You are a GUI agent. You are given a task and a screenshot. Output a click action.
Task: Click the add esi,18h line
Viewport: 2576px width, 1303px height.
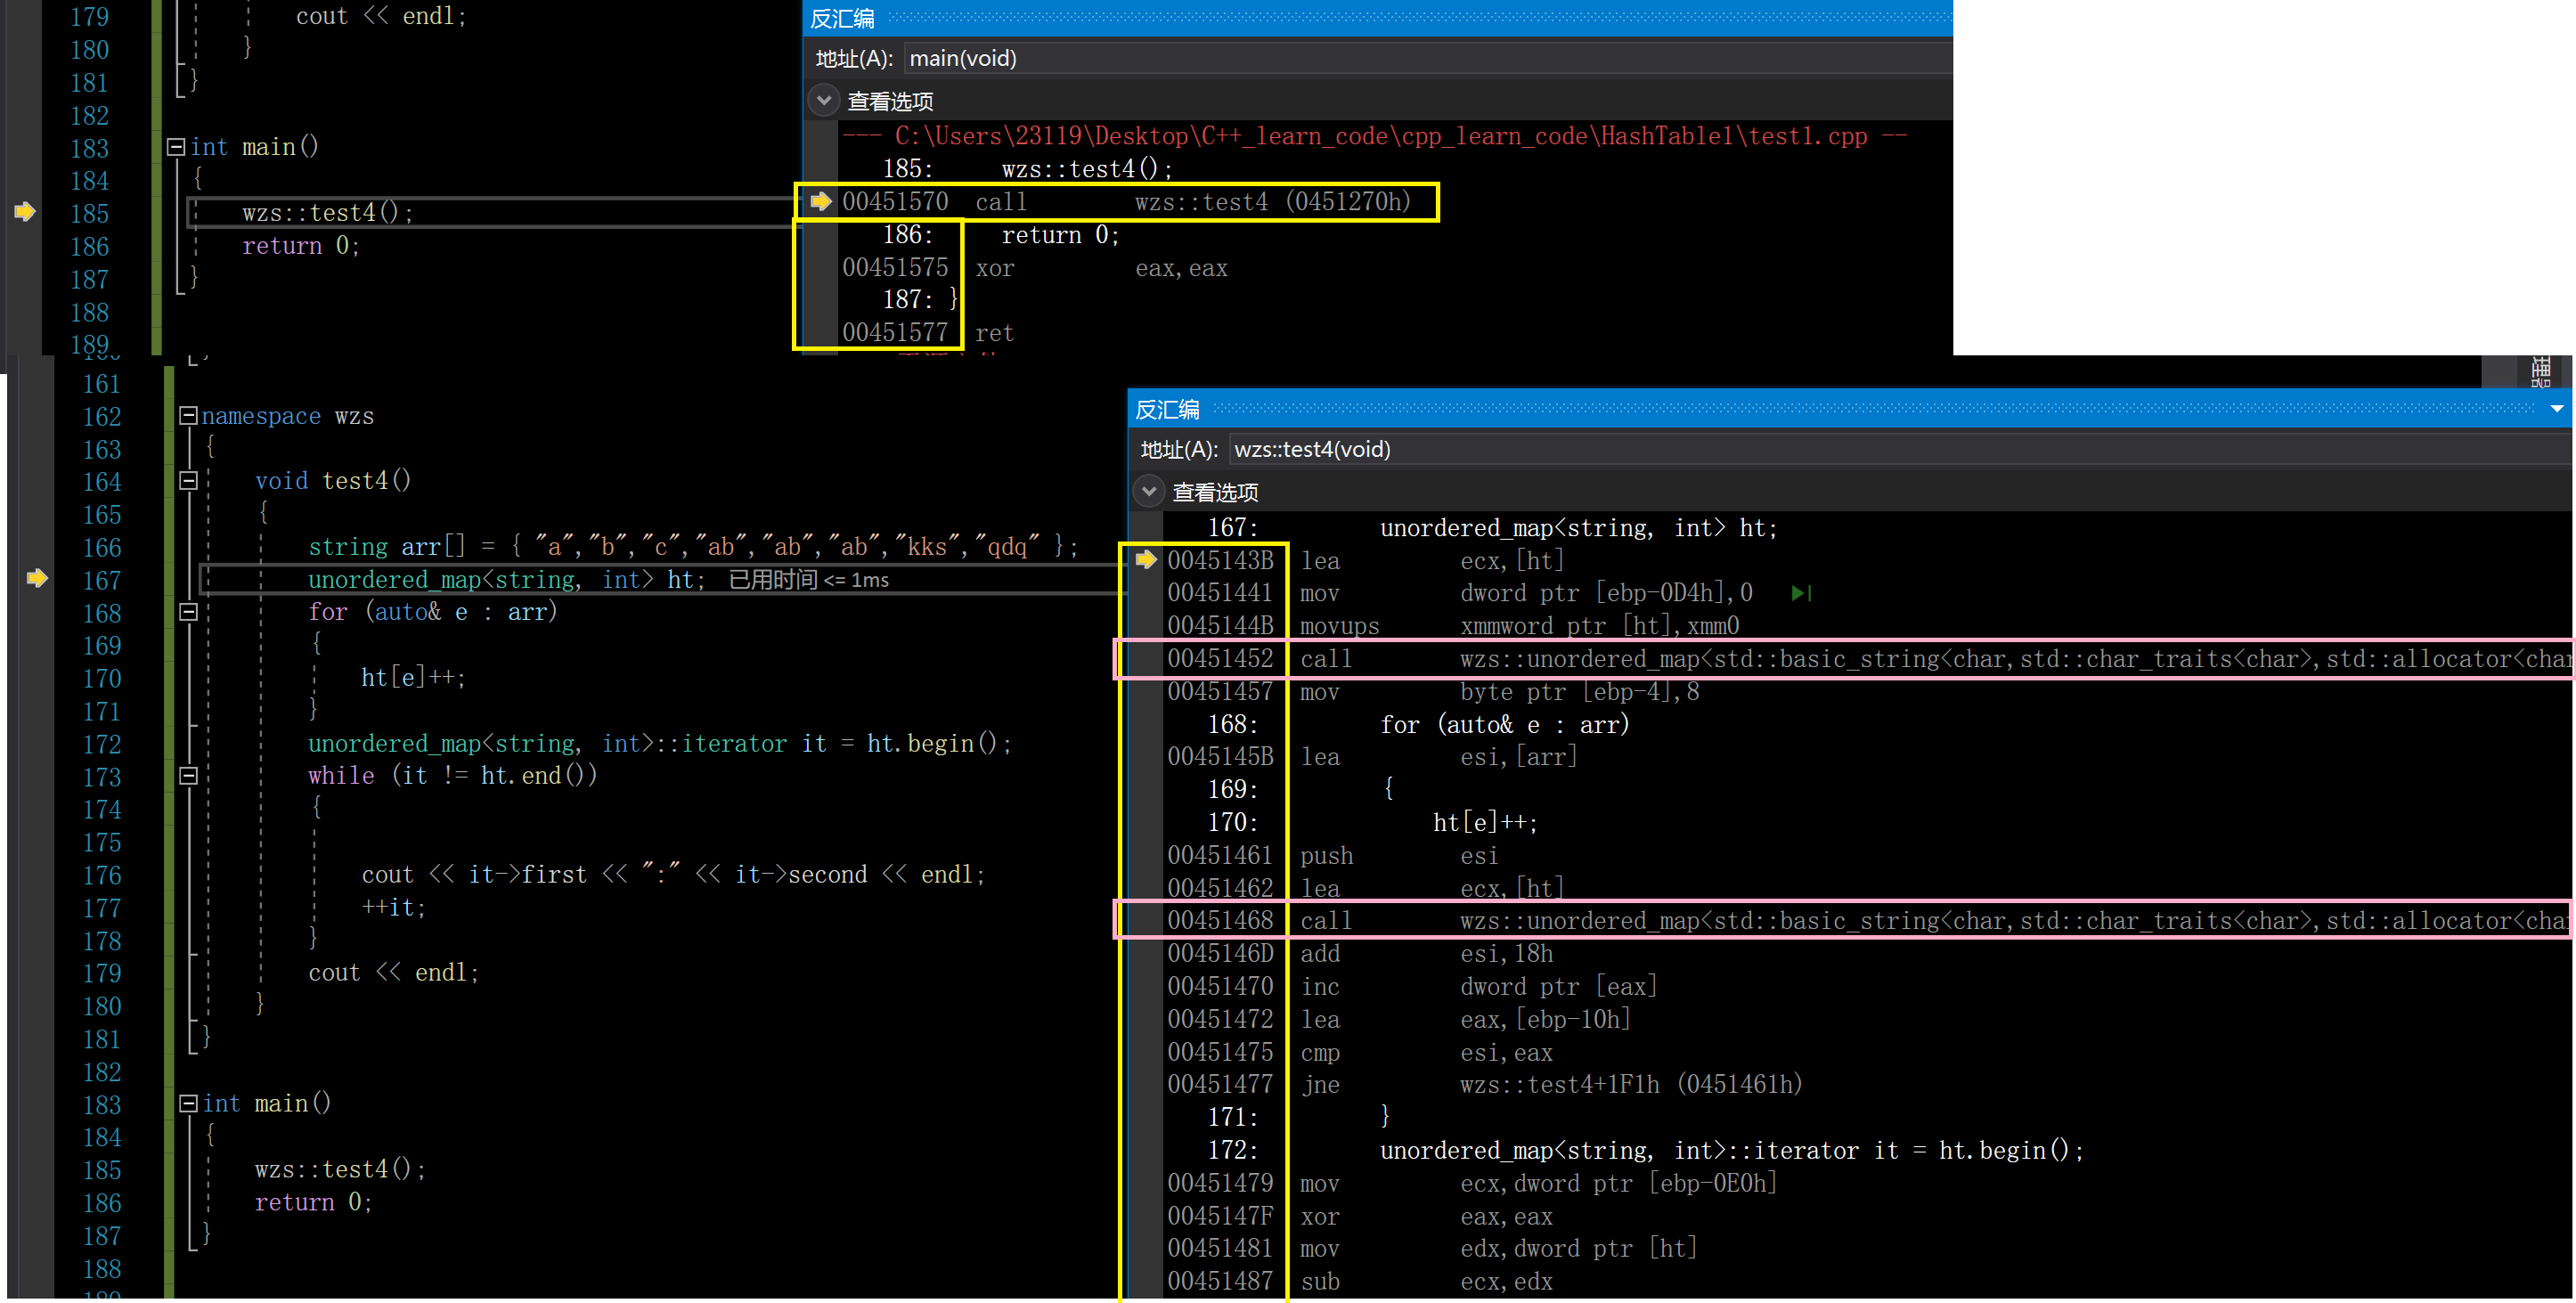pyautogui.click(x=1360, y=954)
